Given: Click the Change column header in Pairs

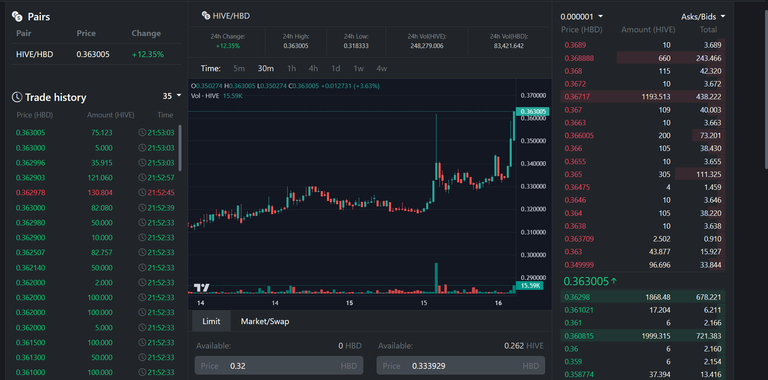Looking at the screenshot, I should [146, 33].
